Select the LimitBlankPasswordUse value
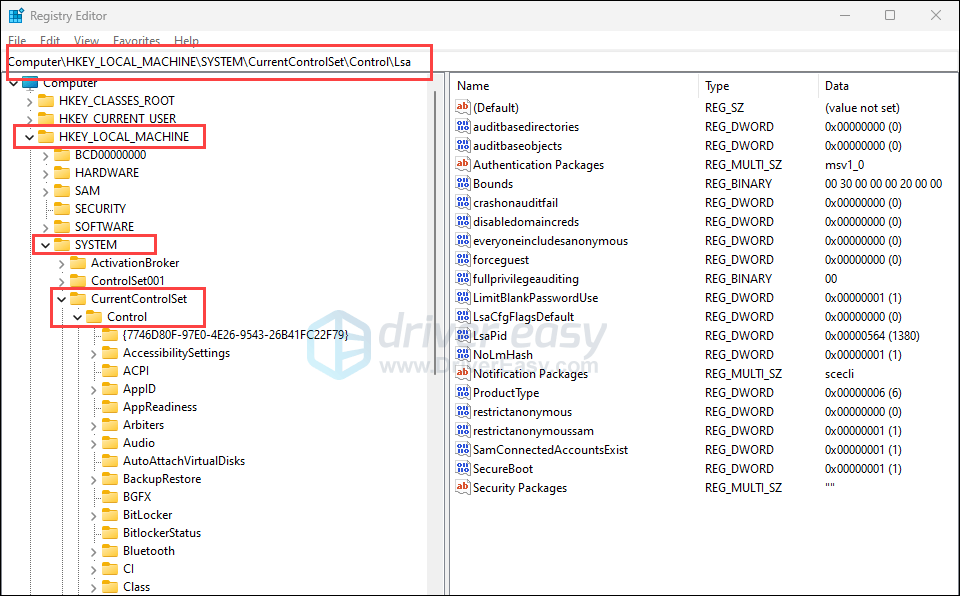Image resolution: width=960 pixels, height=596 pixels. (x=535, y=298)
